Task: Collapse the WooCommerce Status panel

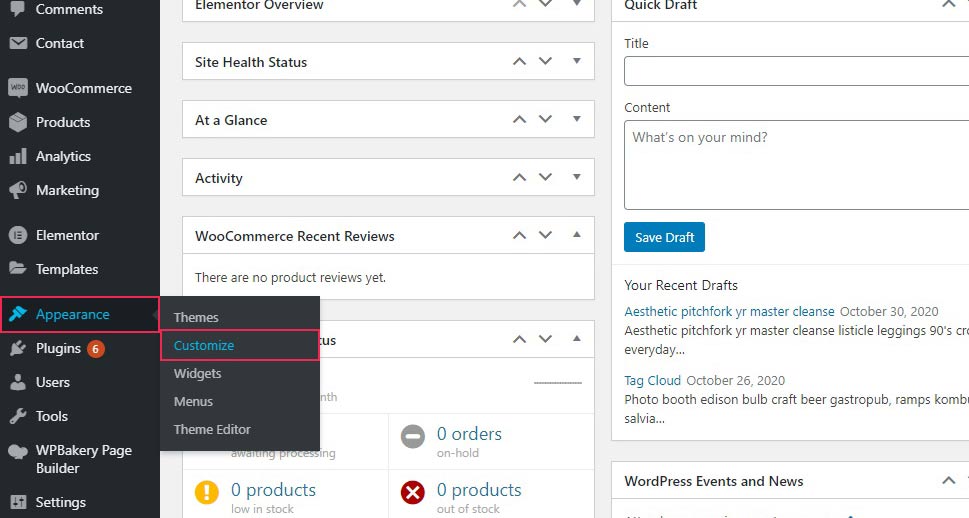Action: tap(577, 339)
